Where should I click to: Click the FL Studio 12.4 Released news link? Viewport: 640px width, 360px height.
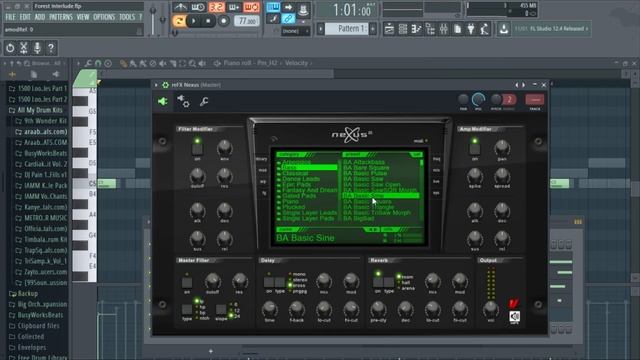coord(551,29)
